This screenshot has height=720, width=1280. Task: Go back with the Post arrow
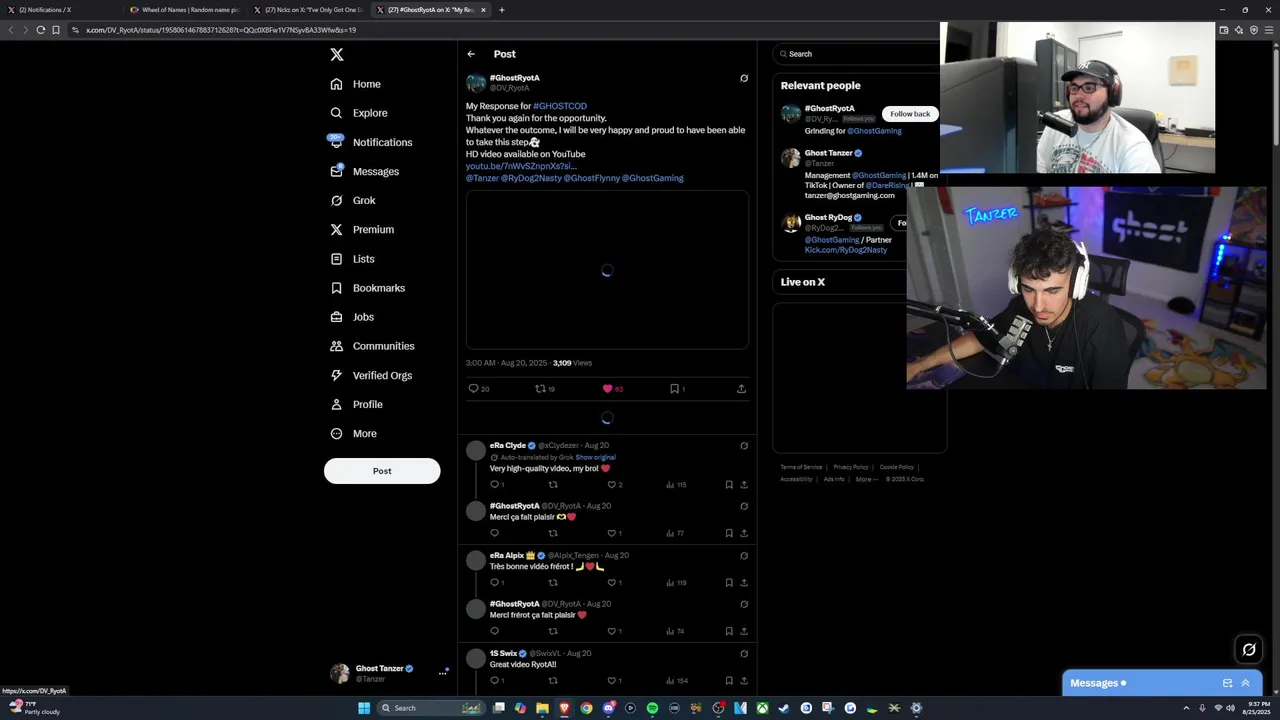(471, 54)
